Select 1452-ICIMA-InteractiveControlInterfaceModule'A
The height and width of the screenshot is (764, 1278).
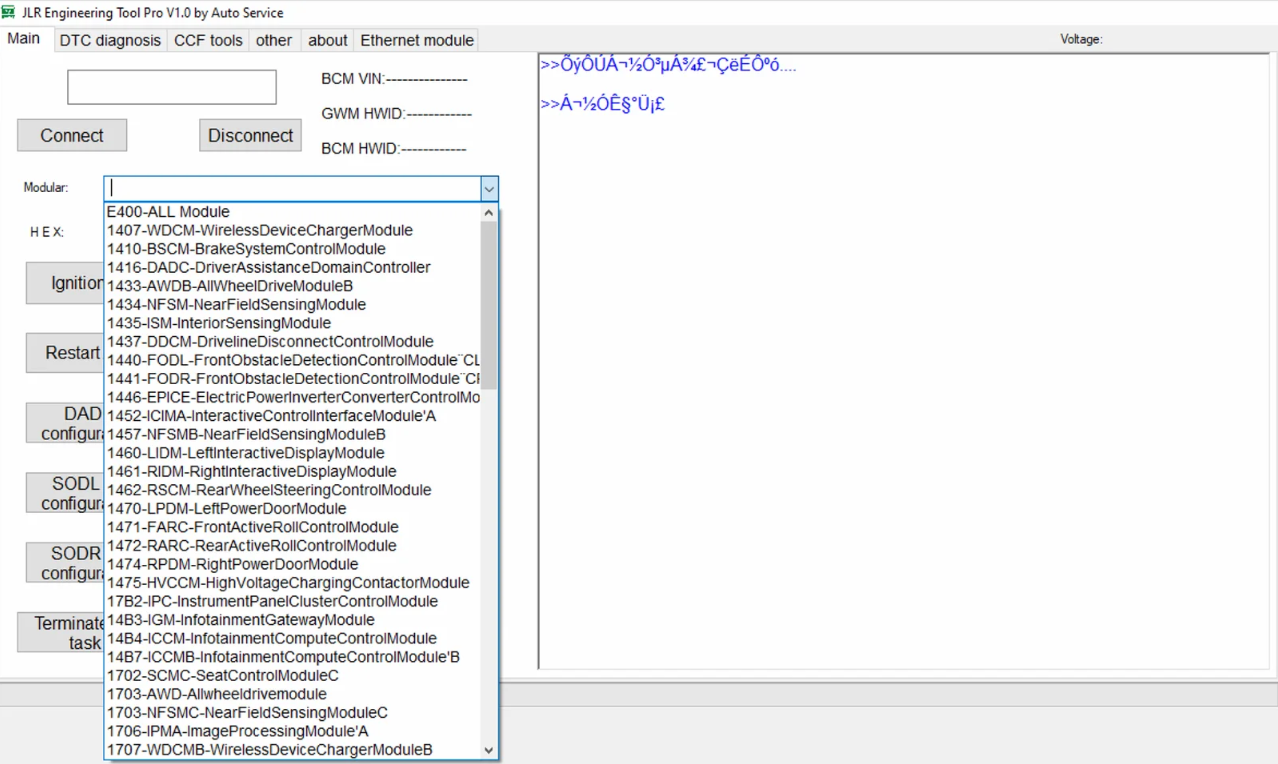point(292,415)
